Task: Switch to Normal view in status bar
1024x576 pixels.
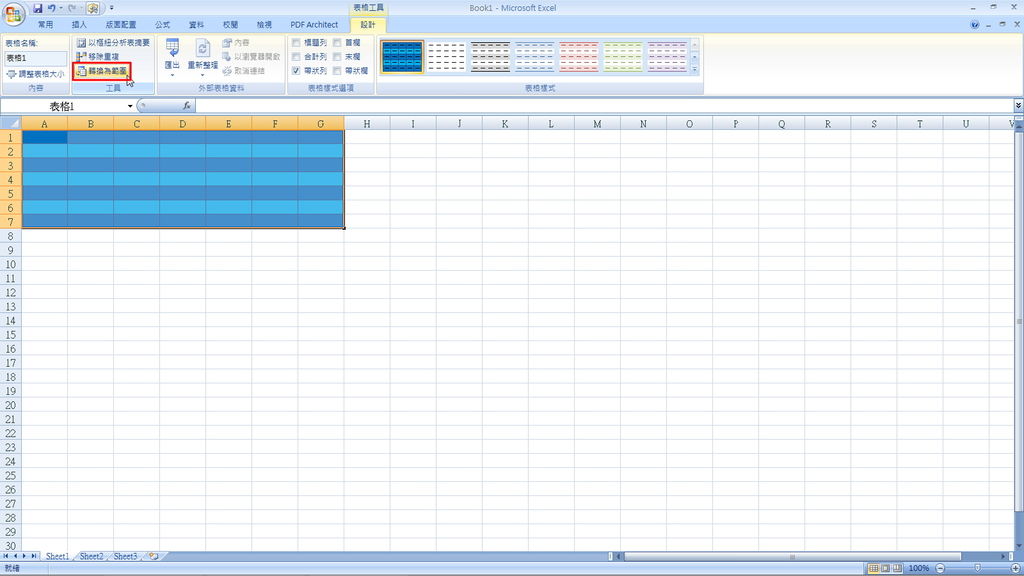Action: pos(873,568)
